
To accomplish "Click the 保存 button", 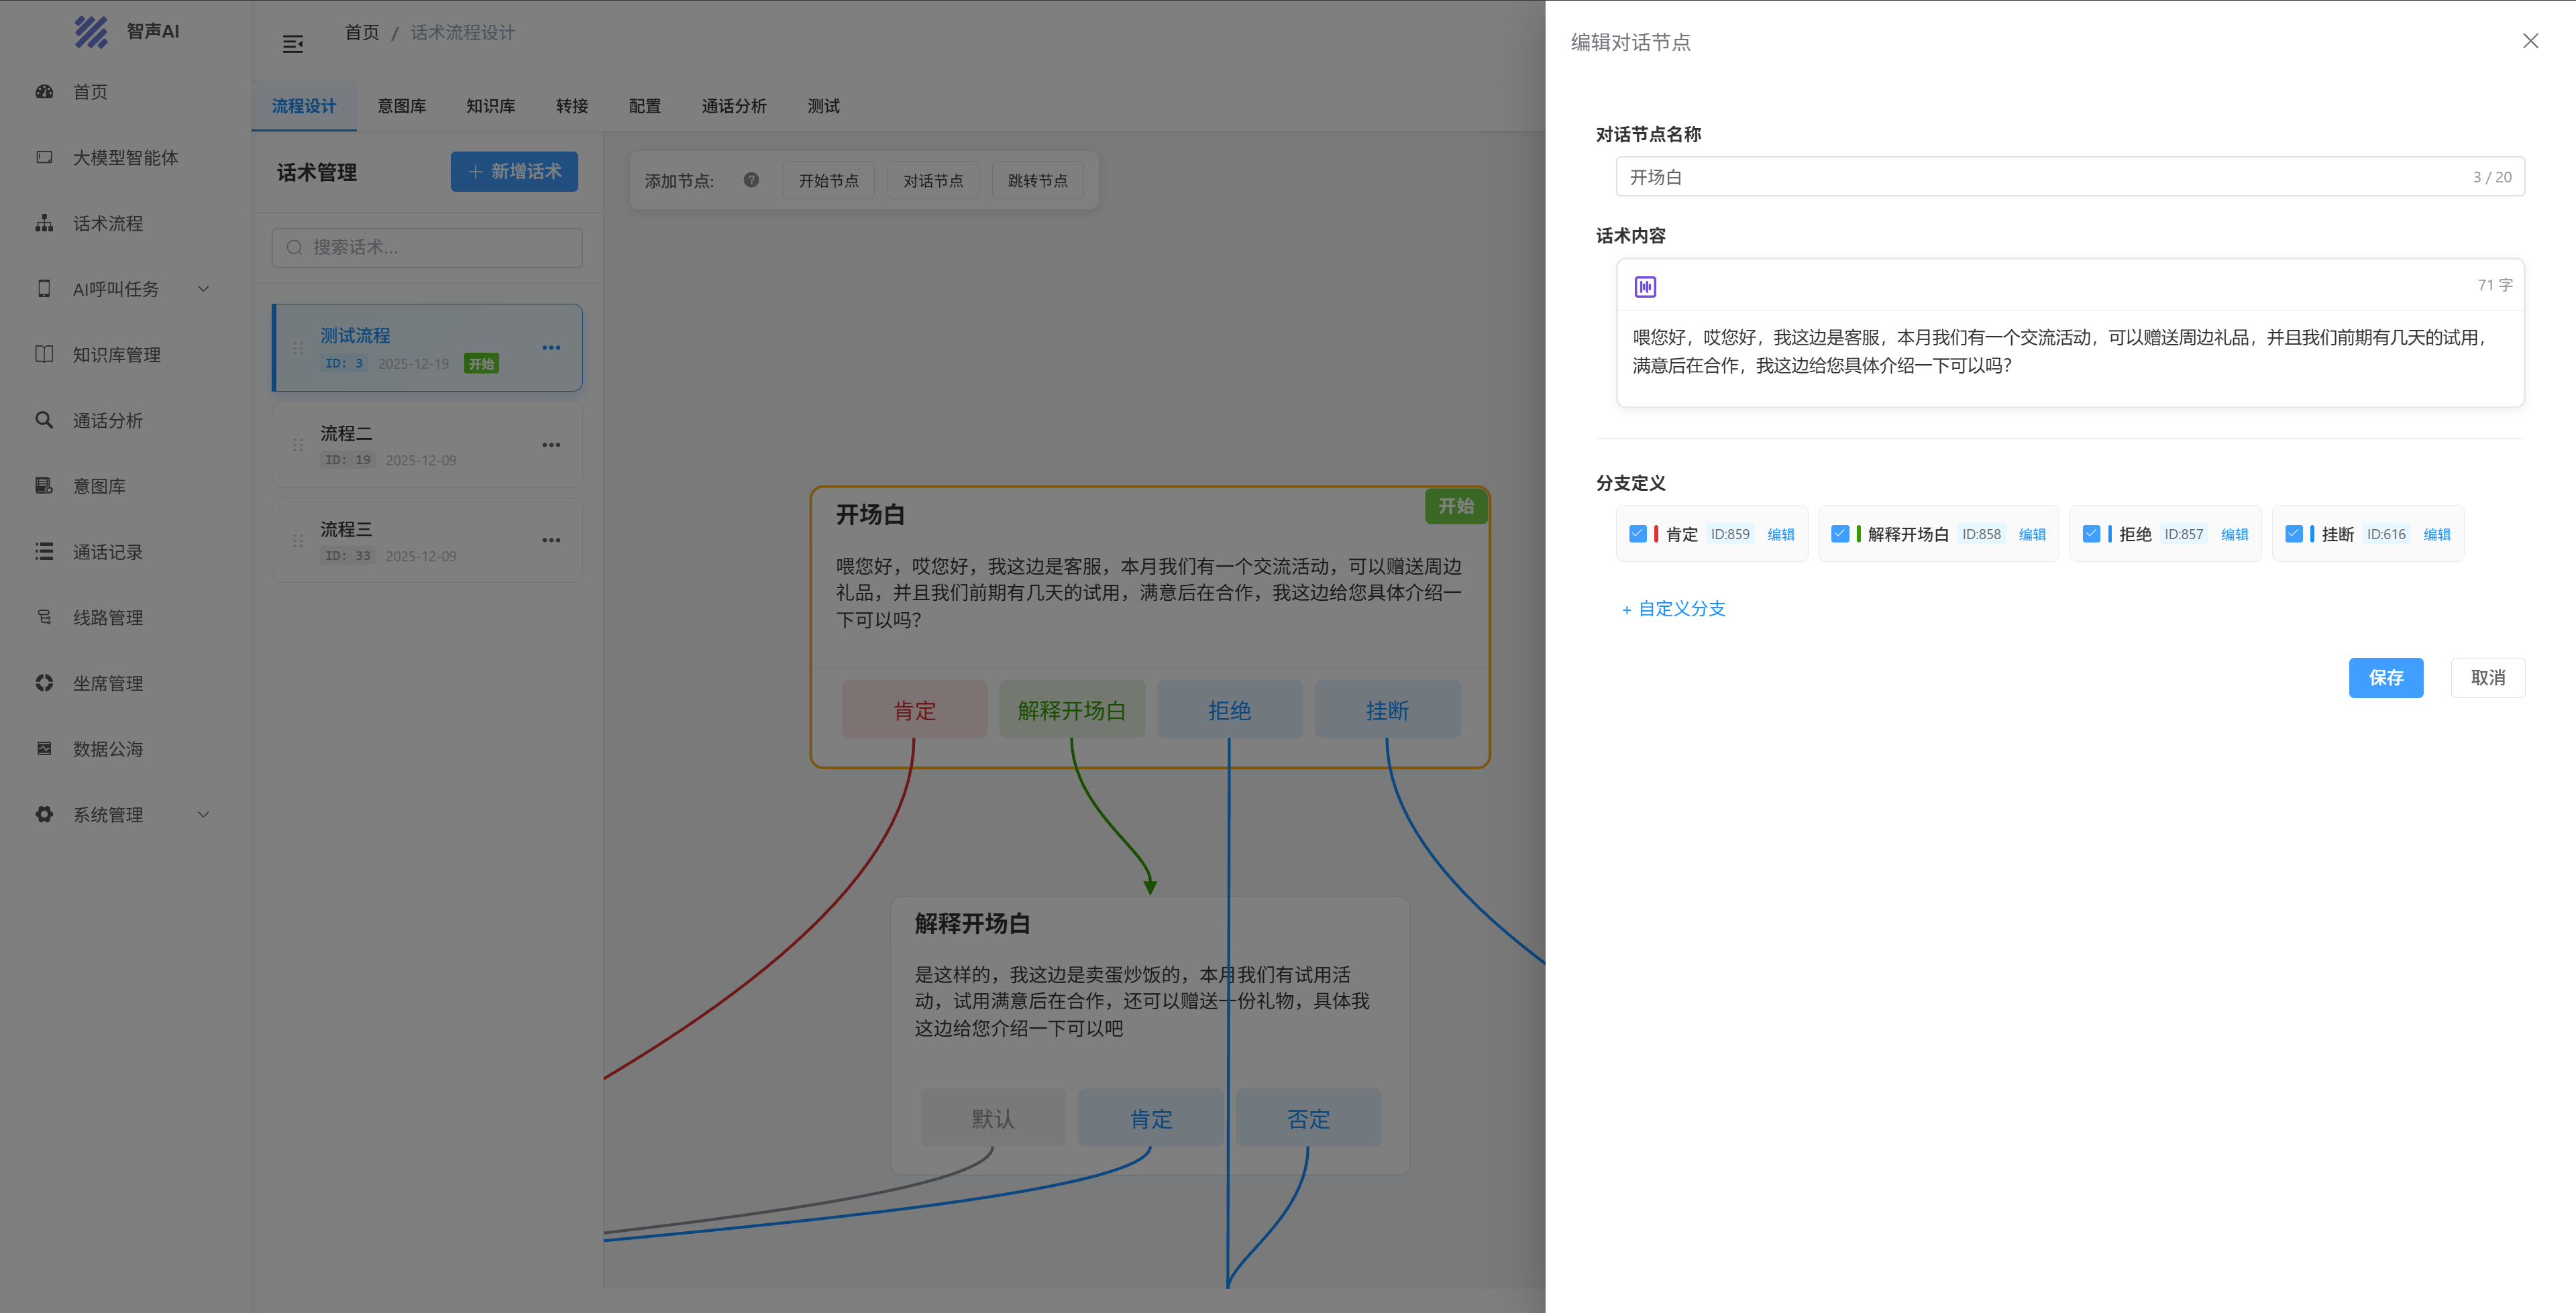I will (x=2385, y=678).
